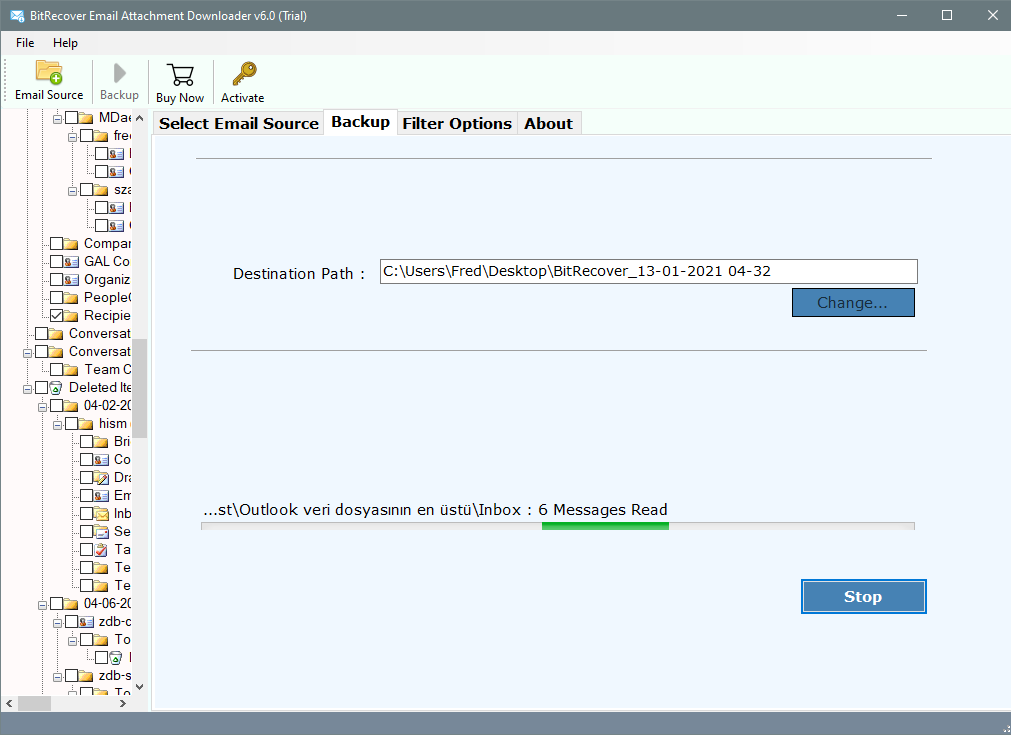Click tree scroll-left arrow
This screenshot has height=735, width=1011.
[9, 703]
